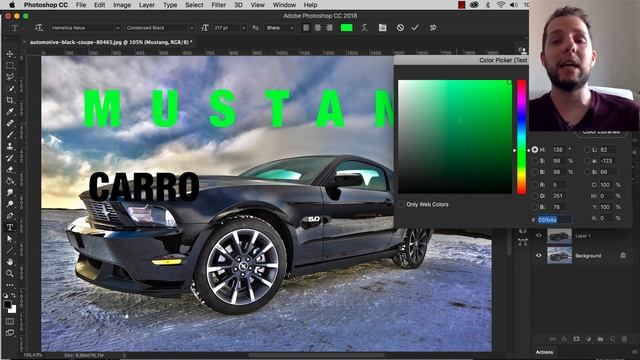The width and height of the screenshot is (640, 360).
Task: Hide Layer 1 visibility eye
Action: click(539, 236)
